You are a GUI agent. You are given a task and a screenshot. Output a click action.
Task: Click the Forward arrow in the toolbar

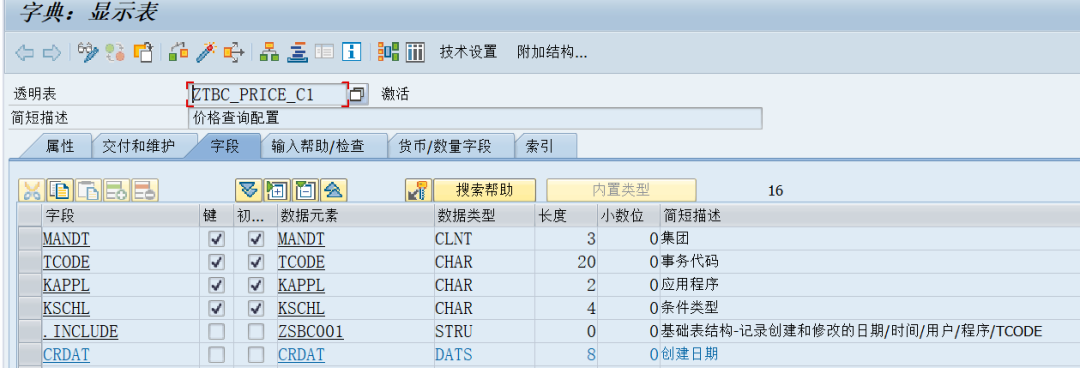[x=52, y=52]
